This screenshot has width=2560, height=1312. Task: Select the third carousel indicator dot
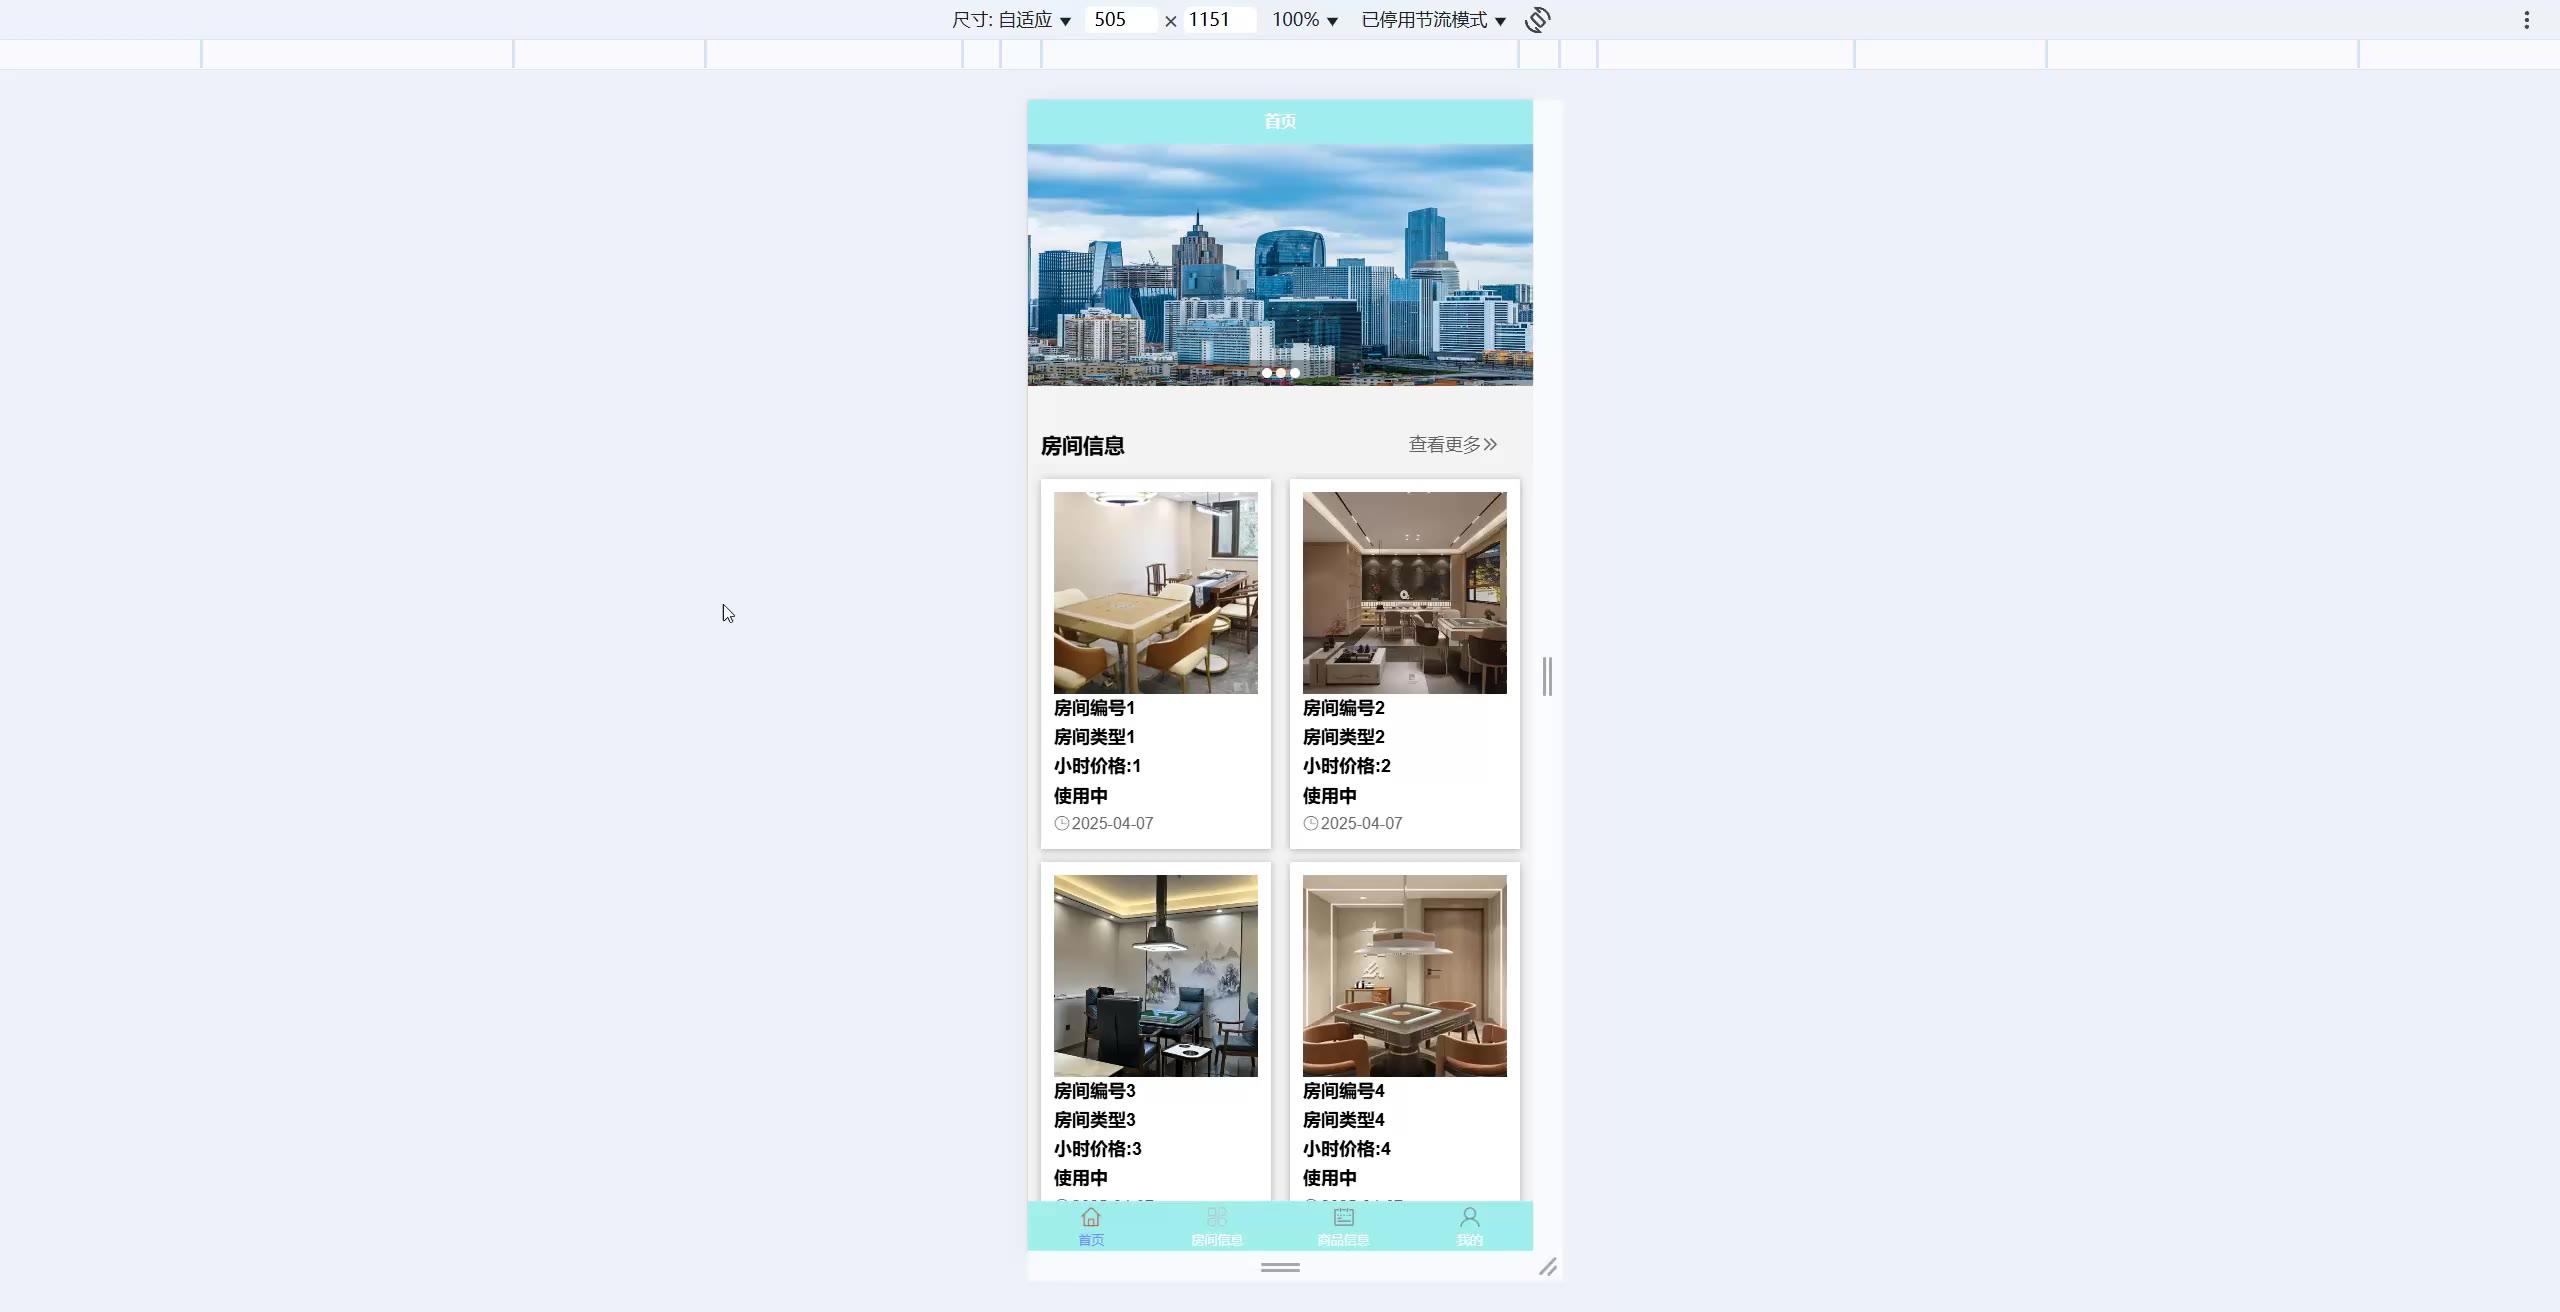tap(1294, 373)
